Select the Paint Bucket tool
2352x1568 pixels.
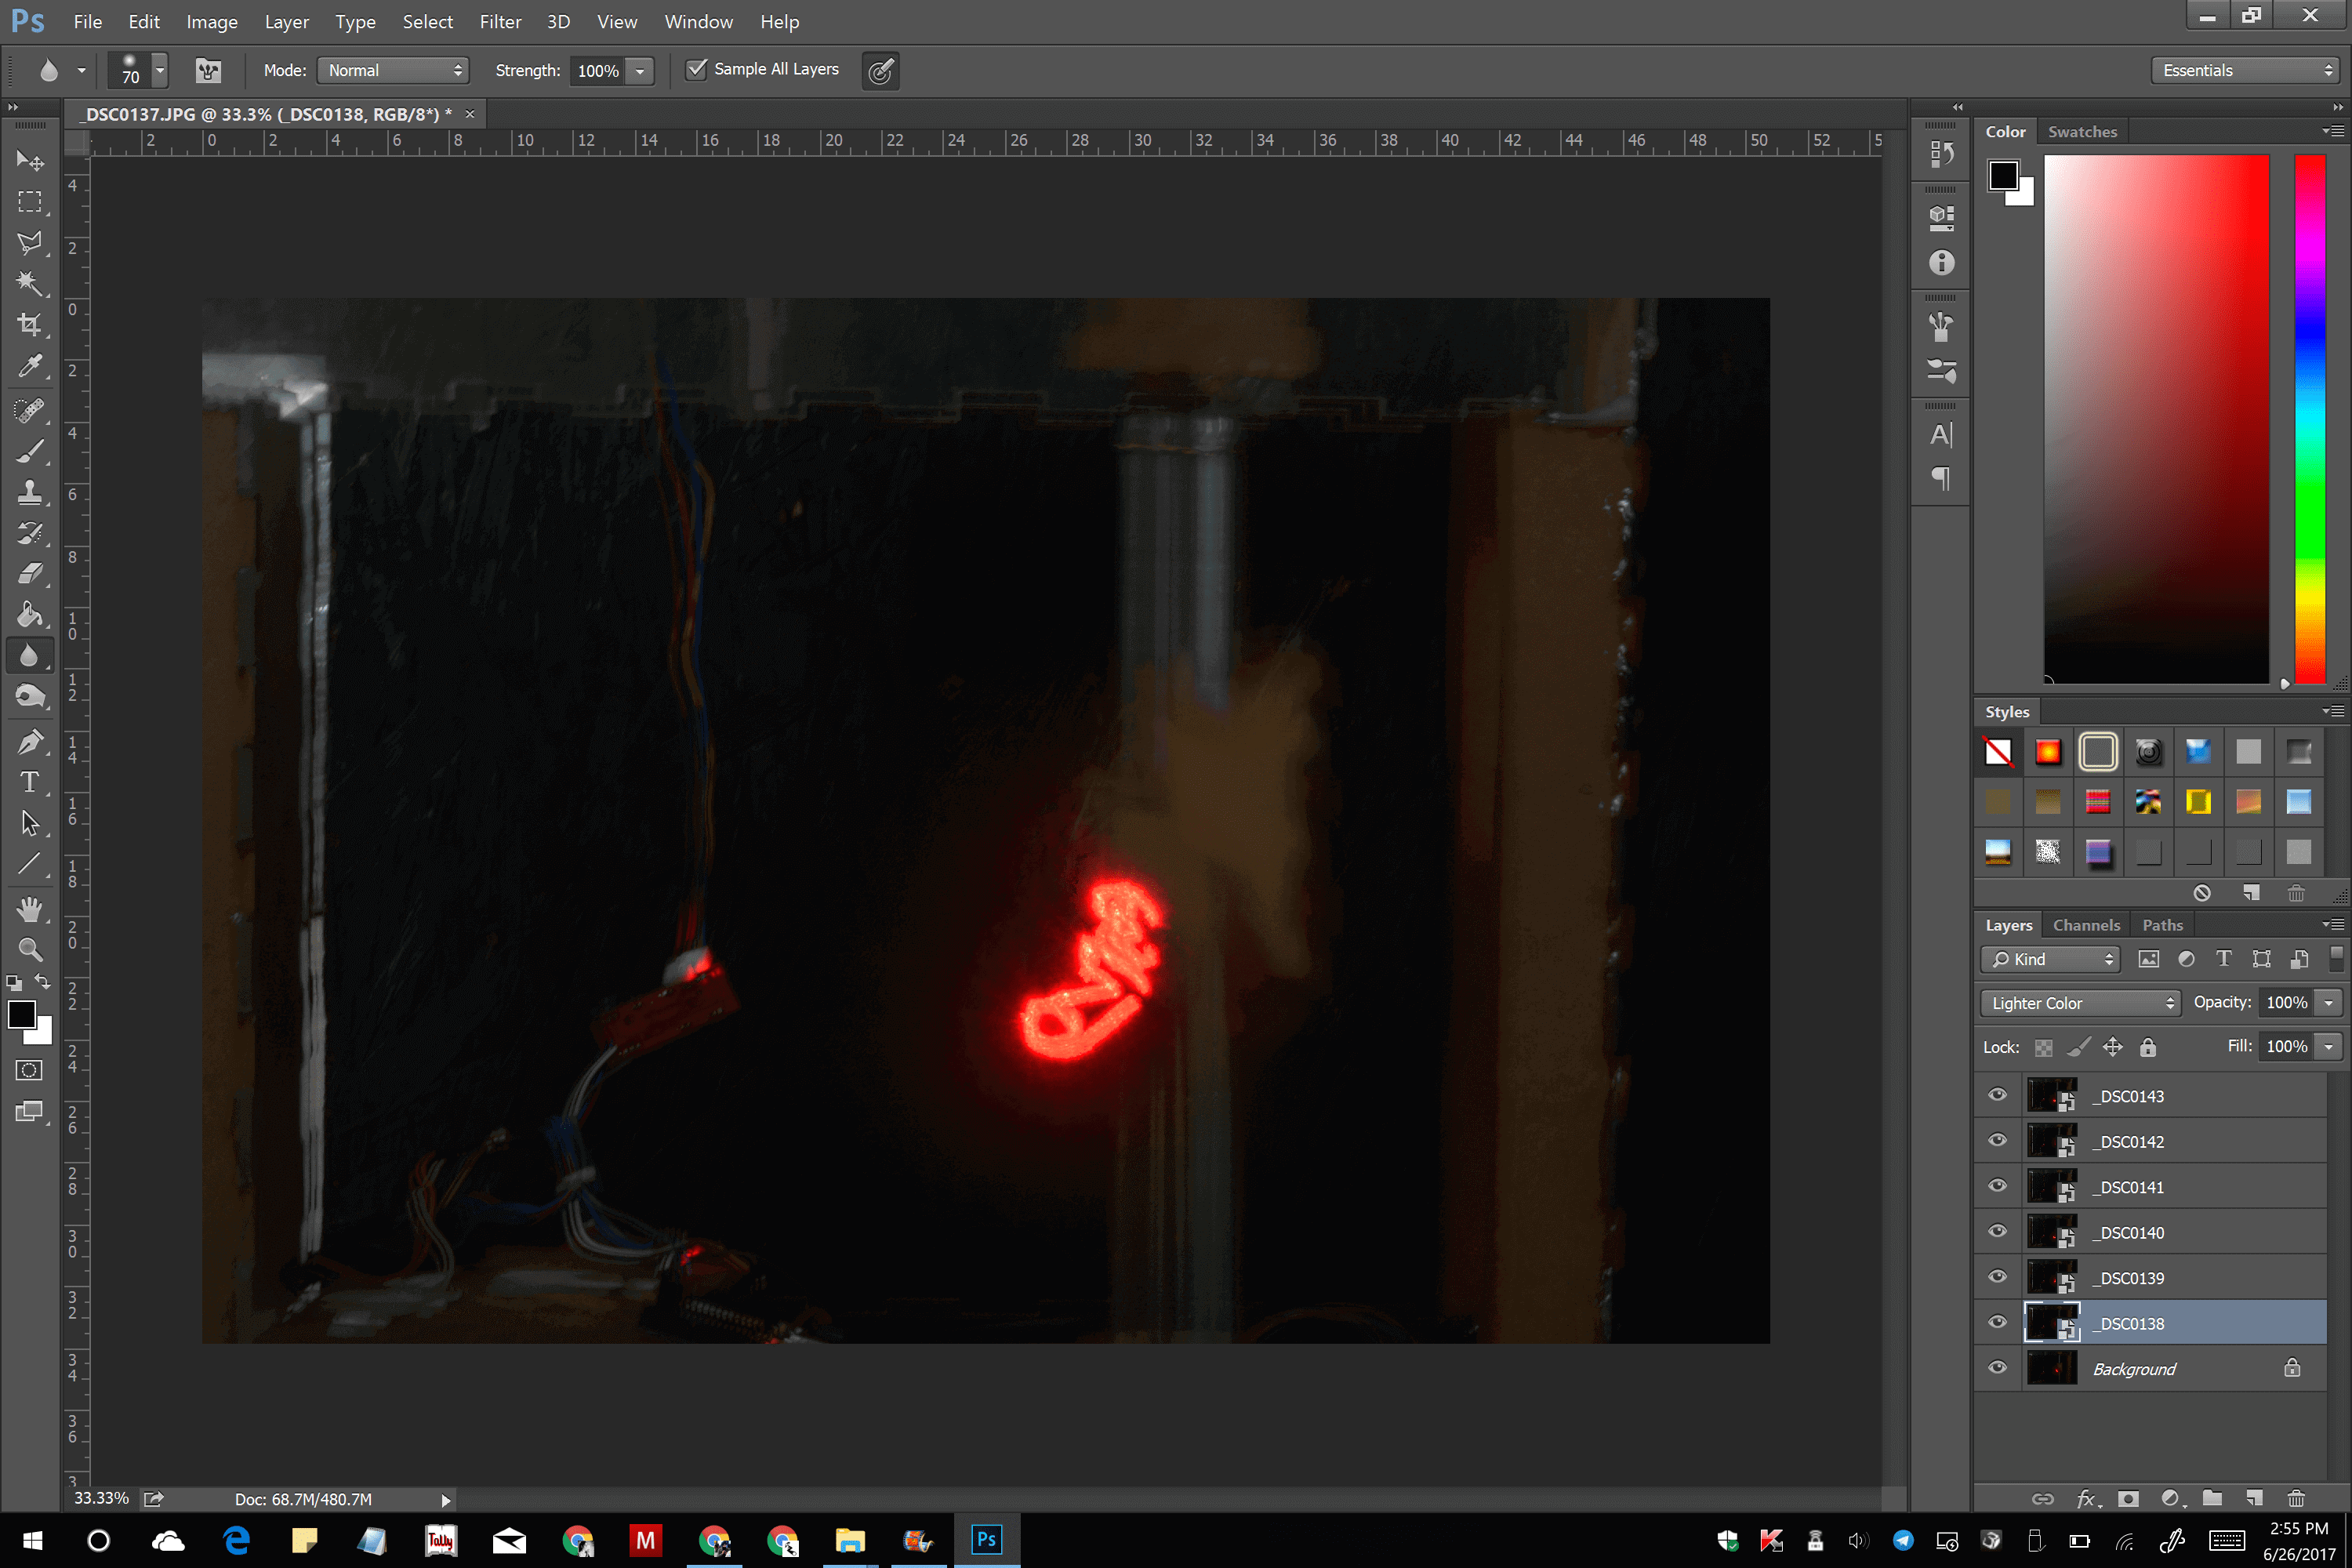pyautogui.click(x=30, y=615)
